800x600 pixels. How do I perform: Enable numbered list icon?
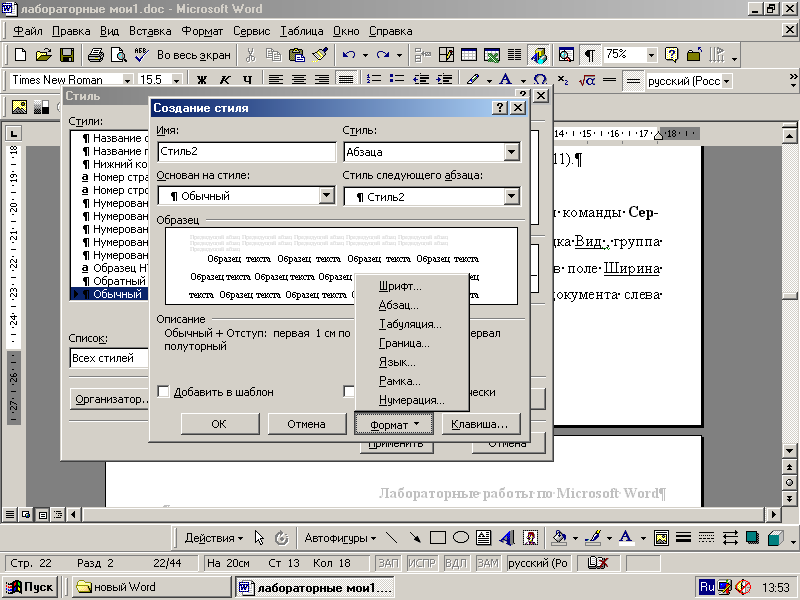[x=374, y=80]
